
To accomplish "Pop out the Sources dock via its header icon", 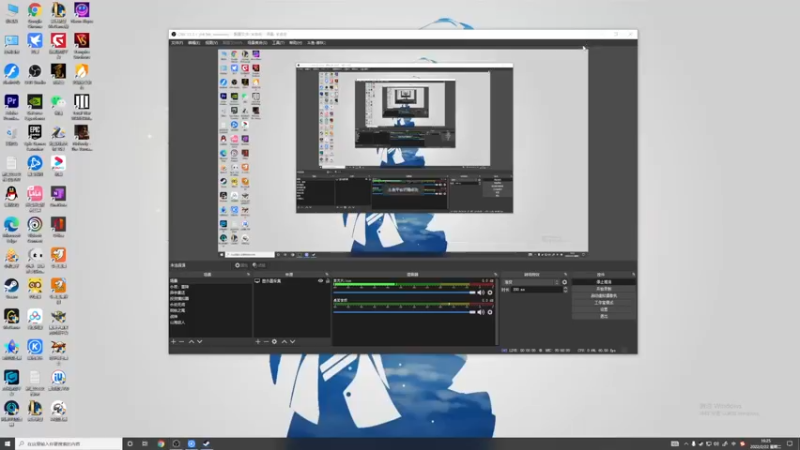I will coord(327,274).
